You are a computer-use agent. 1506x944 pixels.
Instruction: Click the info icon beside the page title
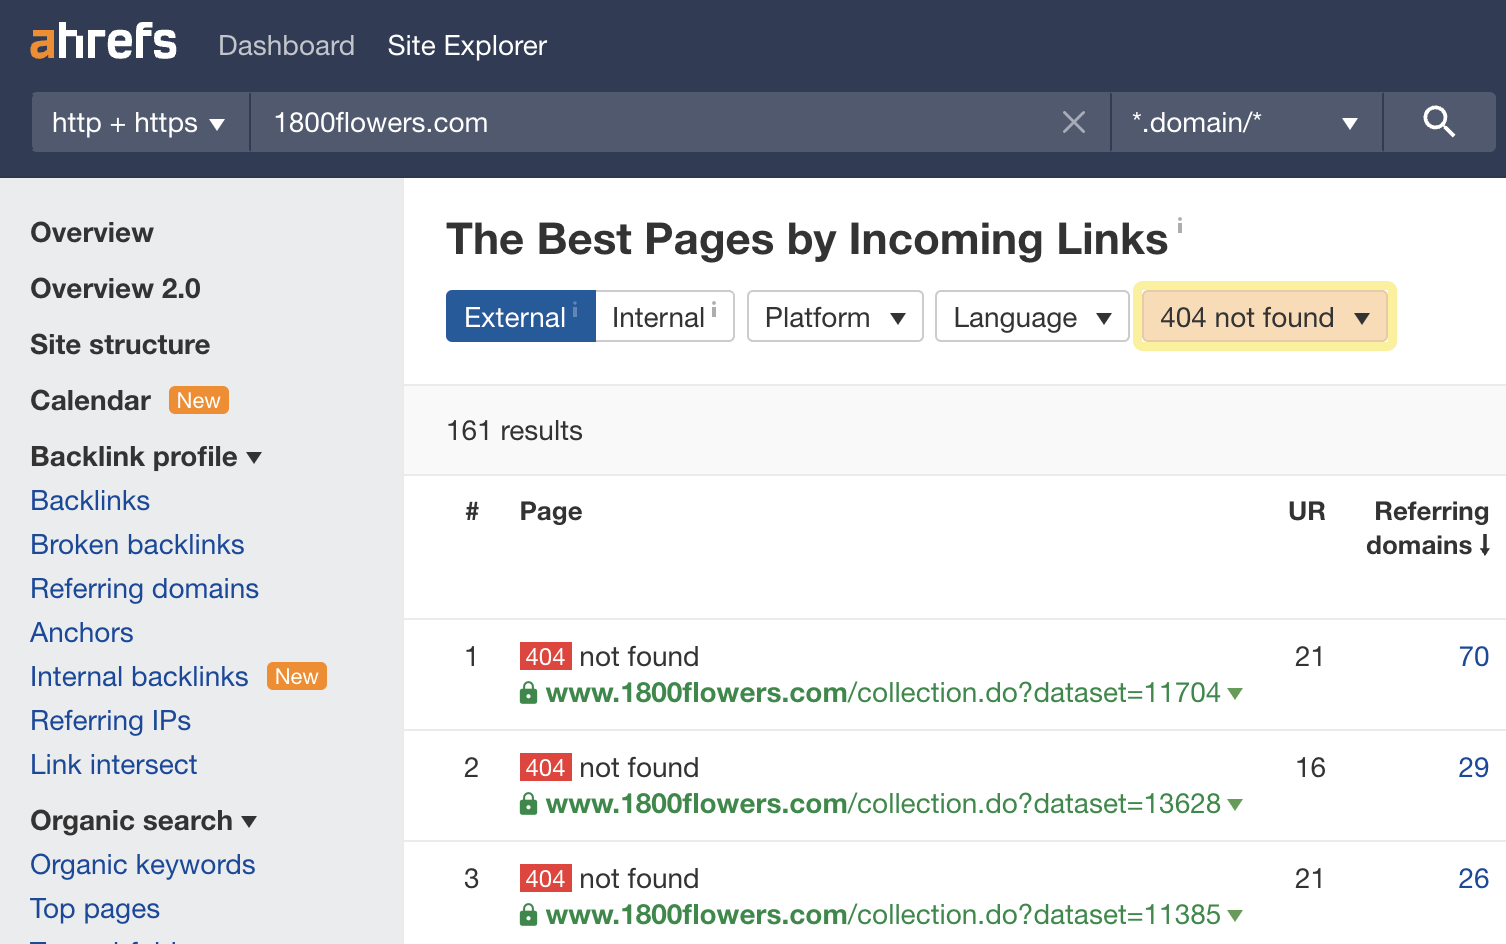[x=1180, y=228]
